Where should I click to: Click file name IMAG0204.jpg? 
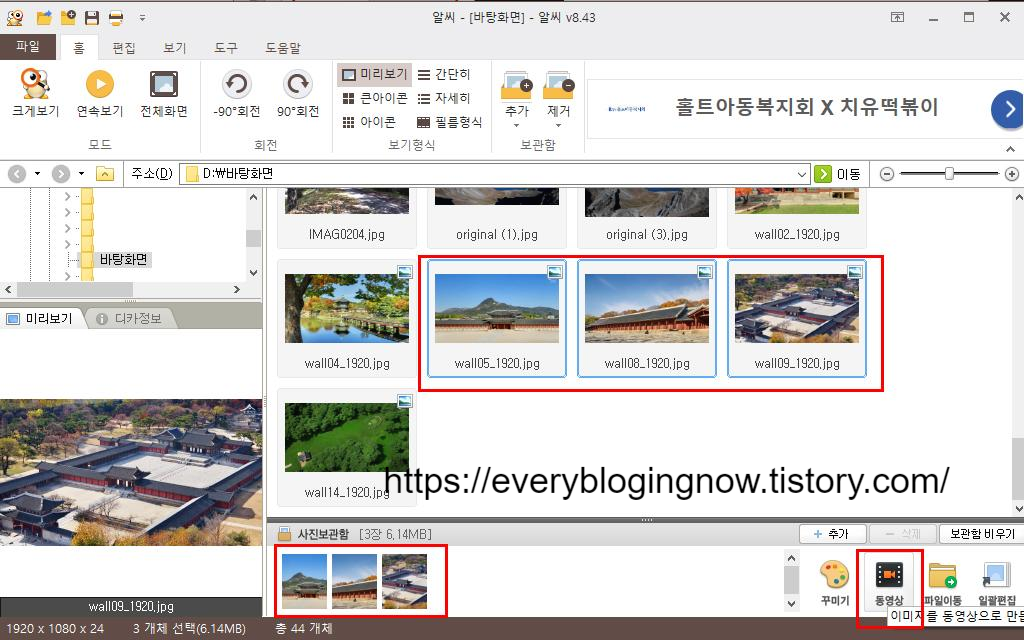pos(347,234)
